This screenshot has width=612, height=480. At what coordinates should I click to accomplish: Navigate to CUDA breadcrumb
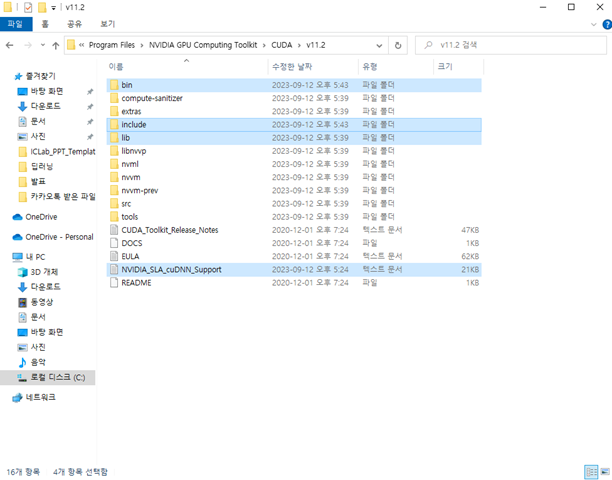[x=281, y=45]
